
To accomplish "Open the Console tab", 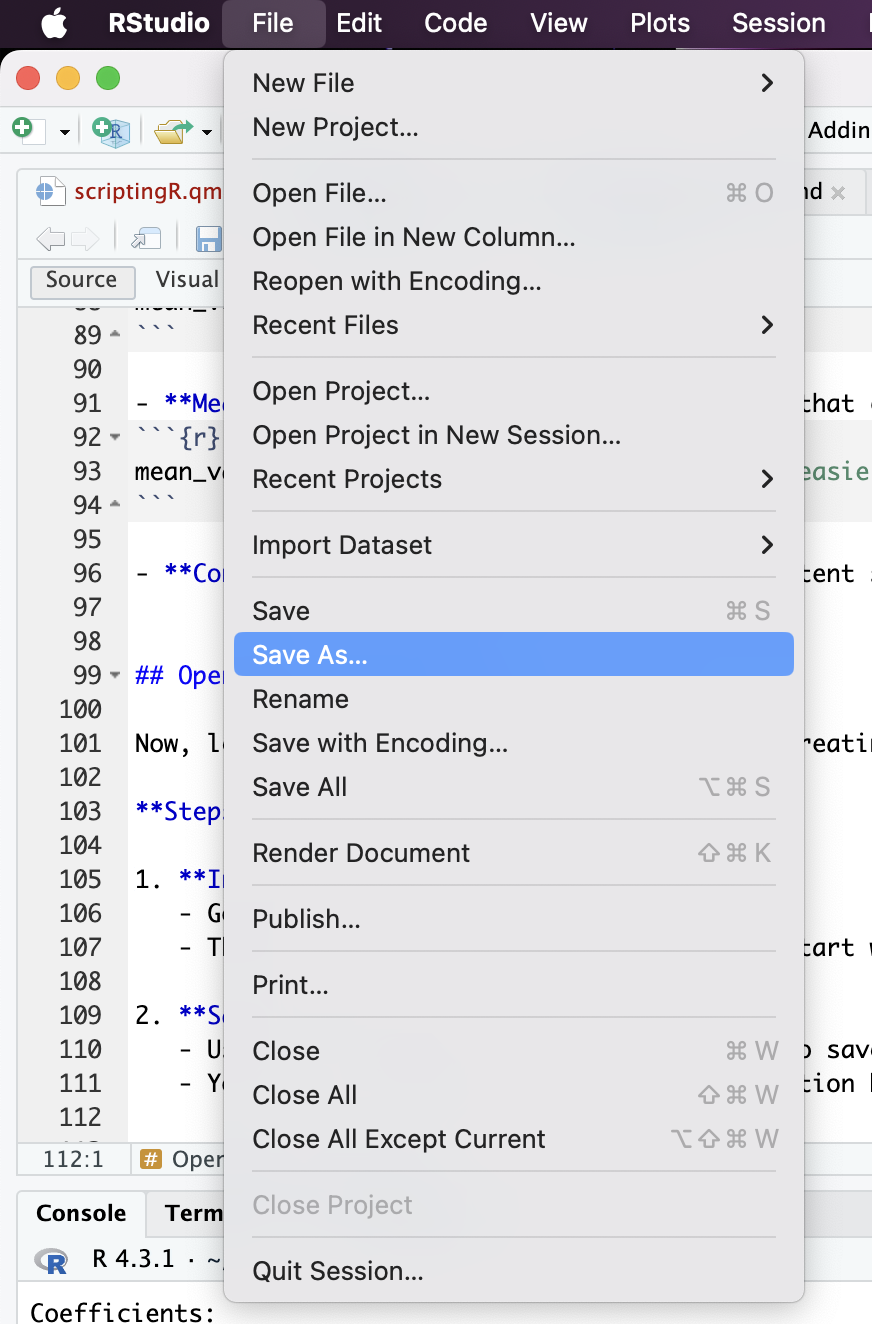I will point(81,1213).
